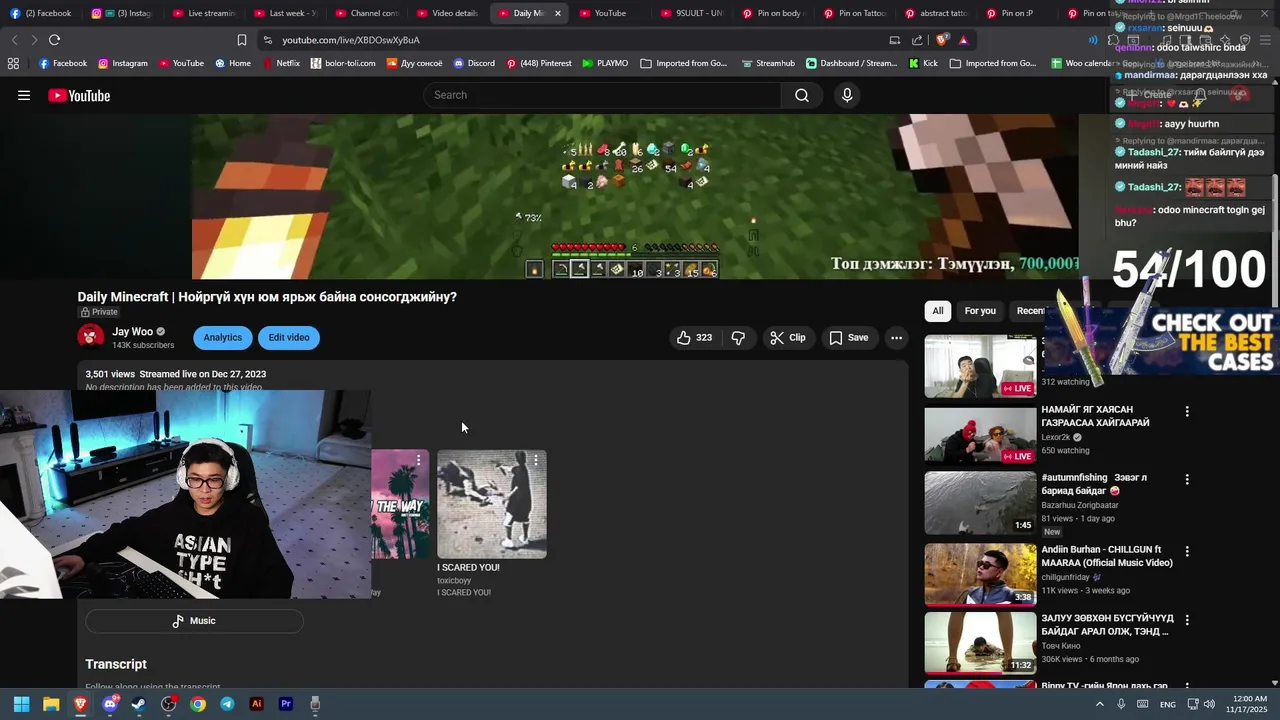Image resolution: width=1280 pixels, height=720 pixels.
Task: Open File Explorer from the taskbar
Action: (x=51, y=704)
